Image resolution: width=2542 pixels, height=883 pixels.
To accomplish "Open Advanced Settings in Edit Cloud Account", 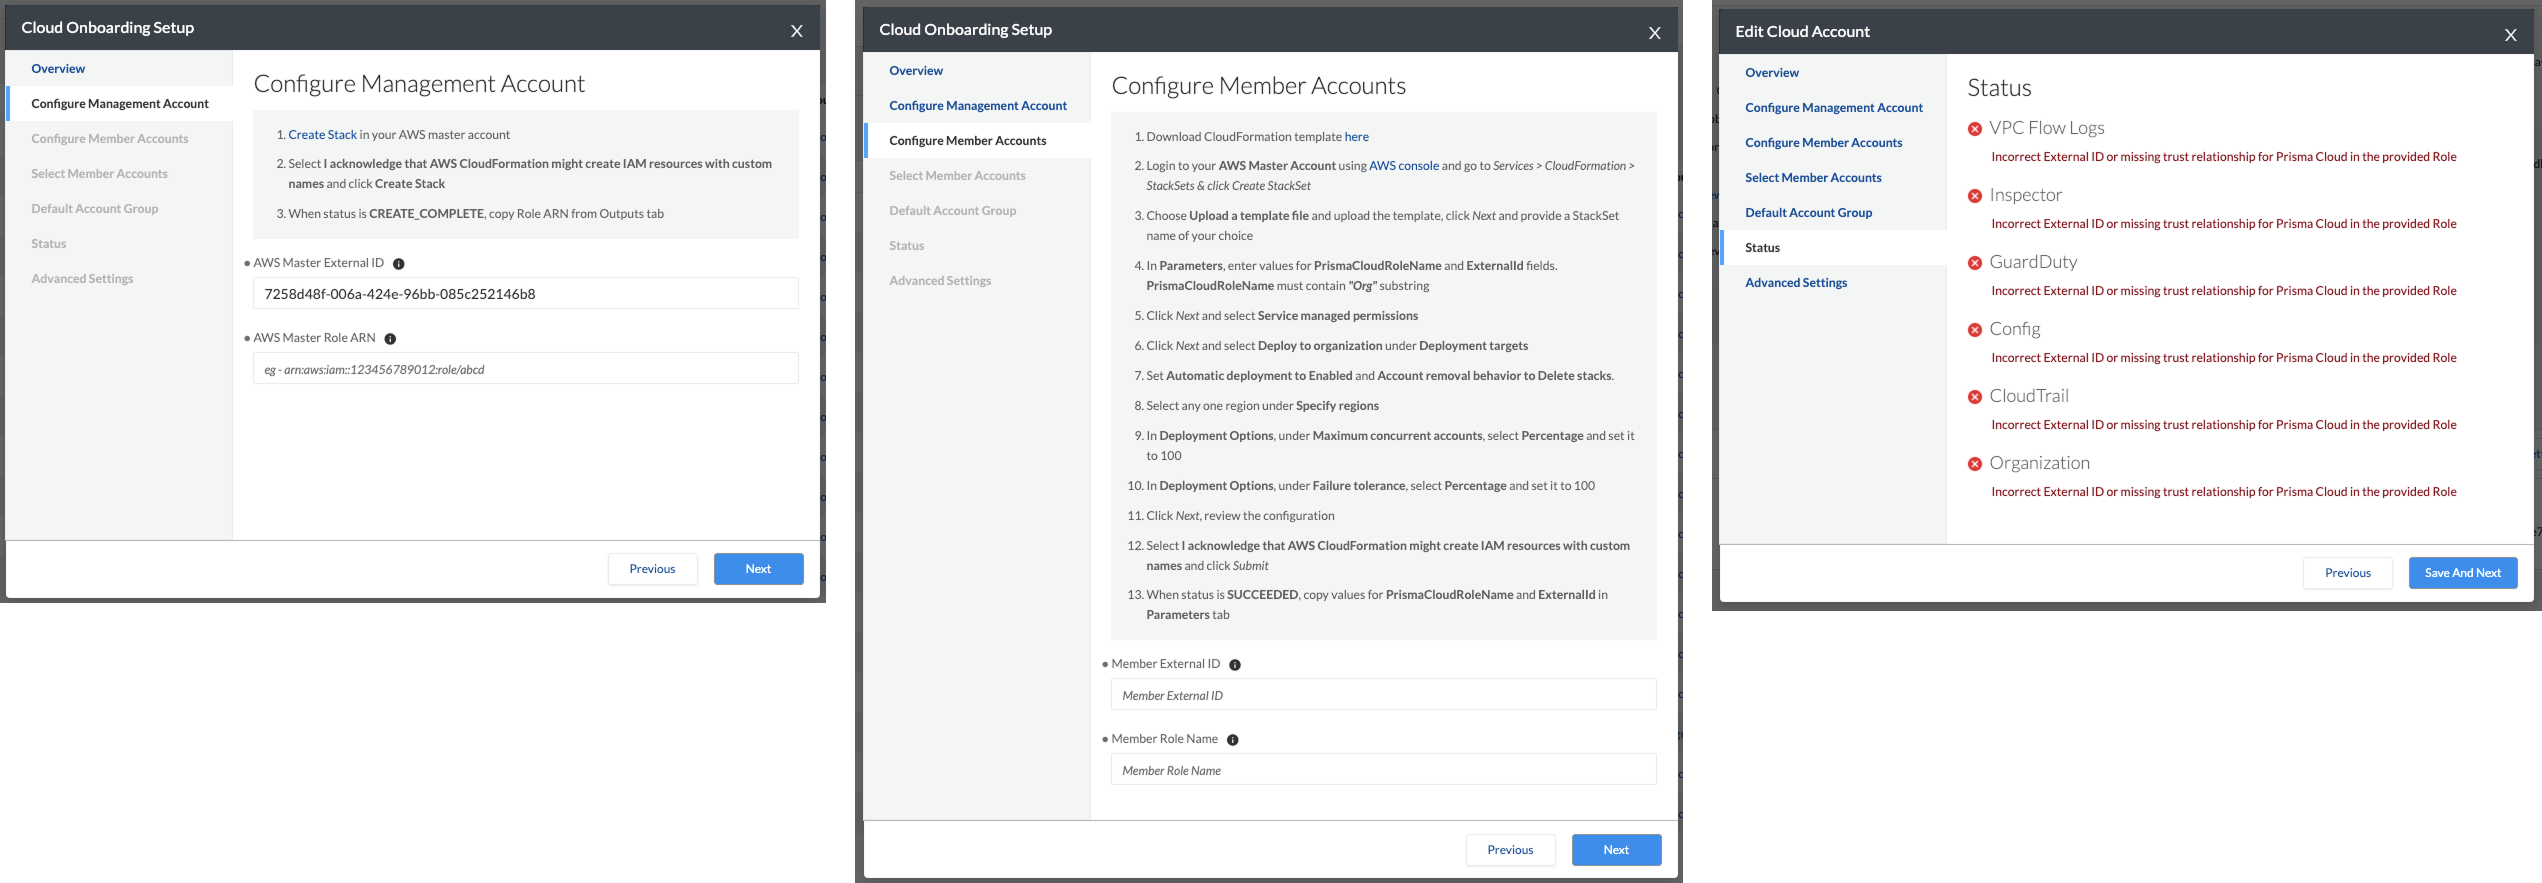I will pos(1796,283).
